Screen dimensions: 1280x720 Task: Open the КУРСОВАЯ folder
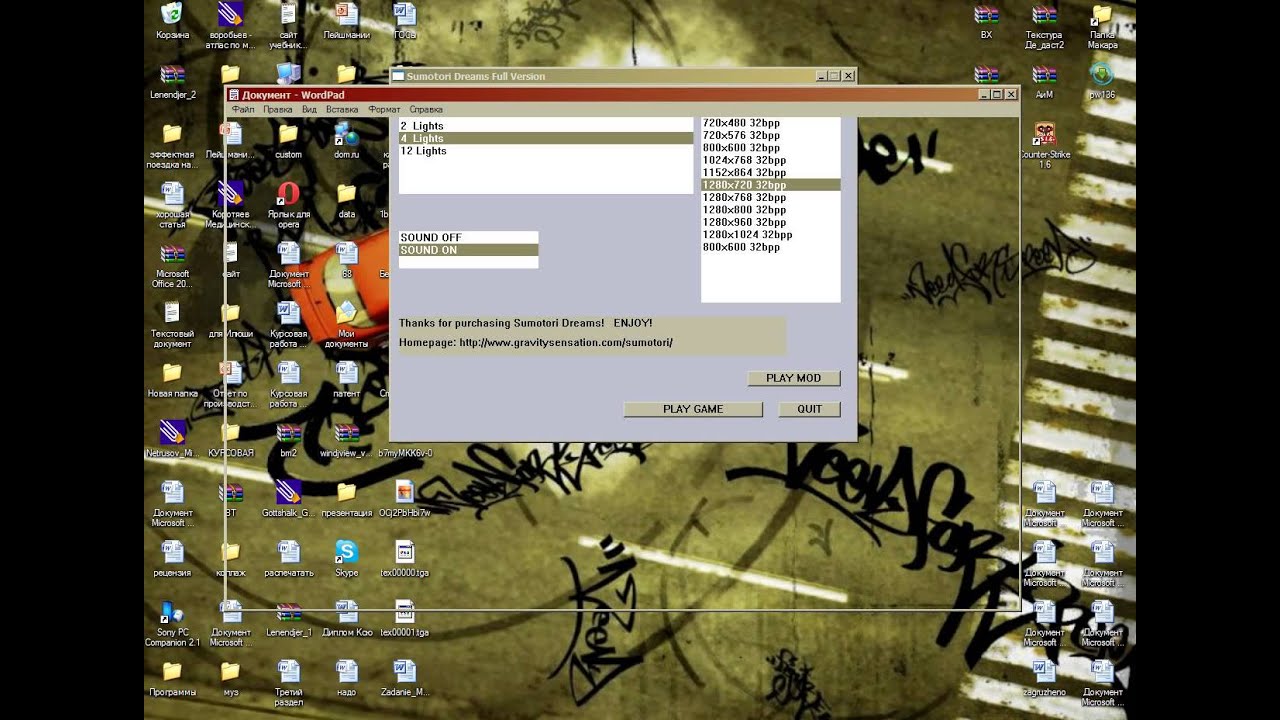pos(230,432)
